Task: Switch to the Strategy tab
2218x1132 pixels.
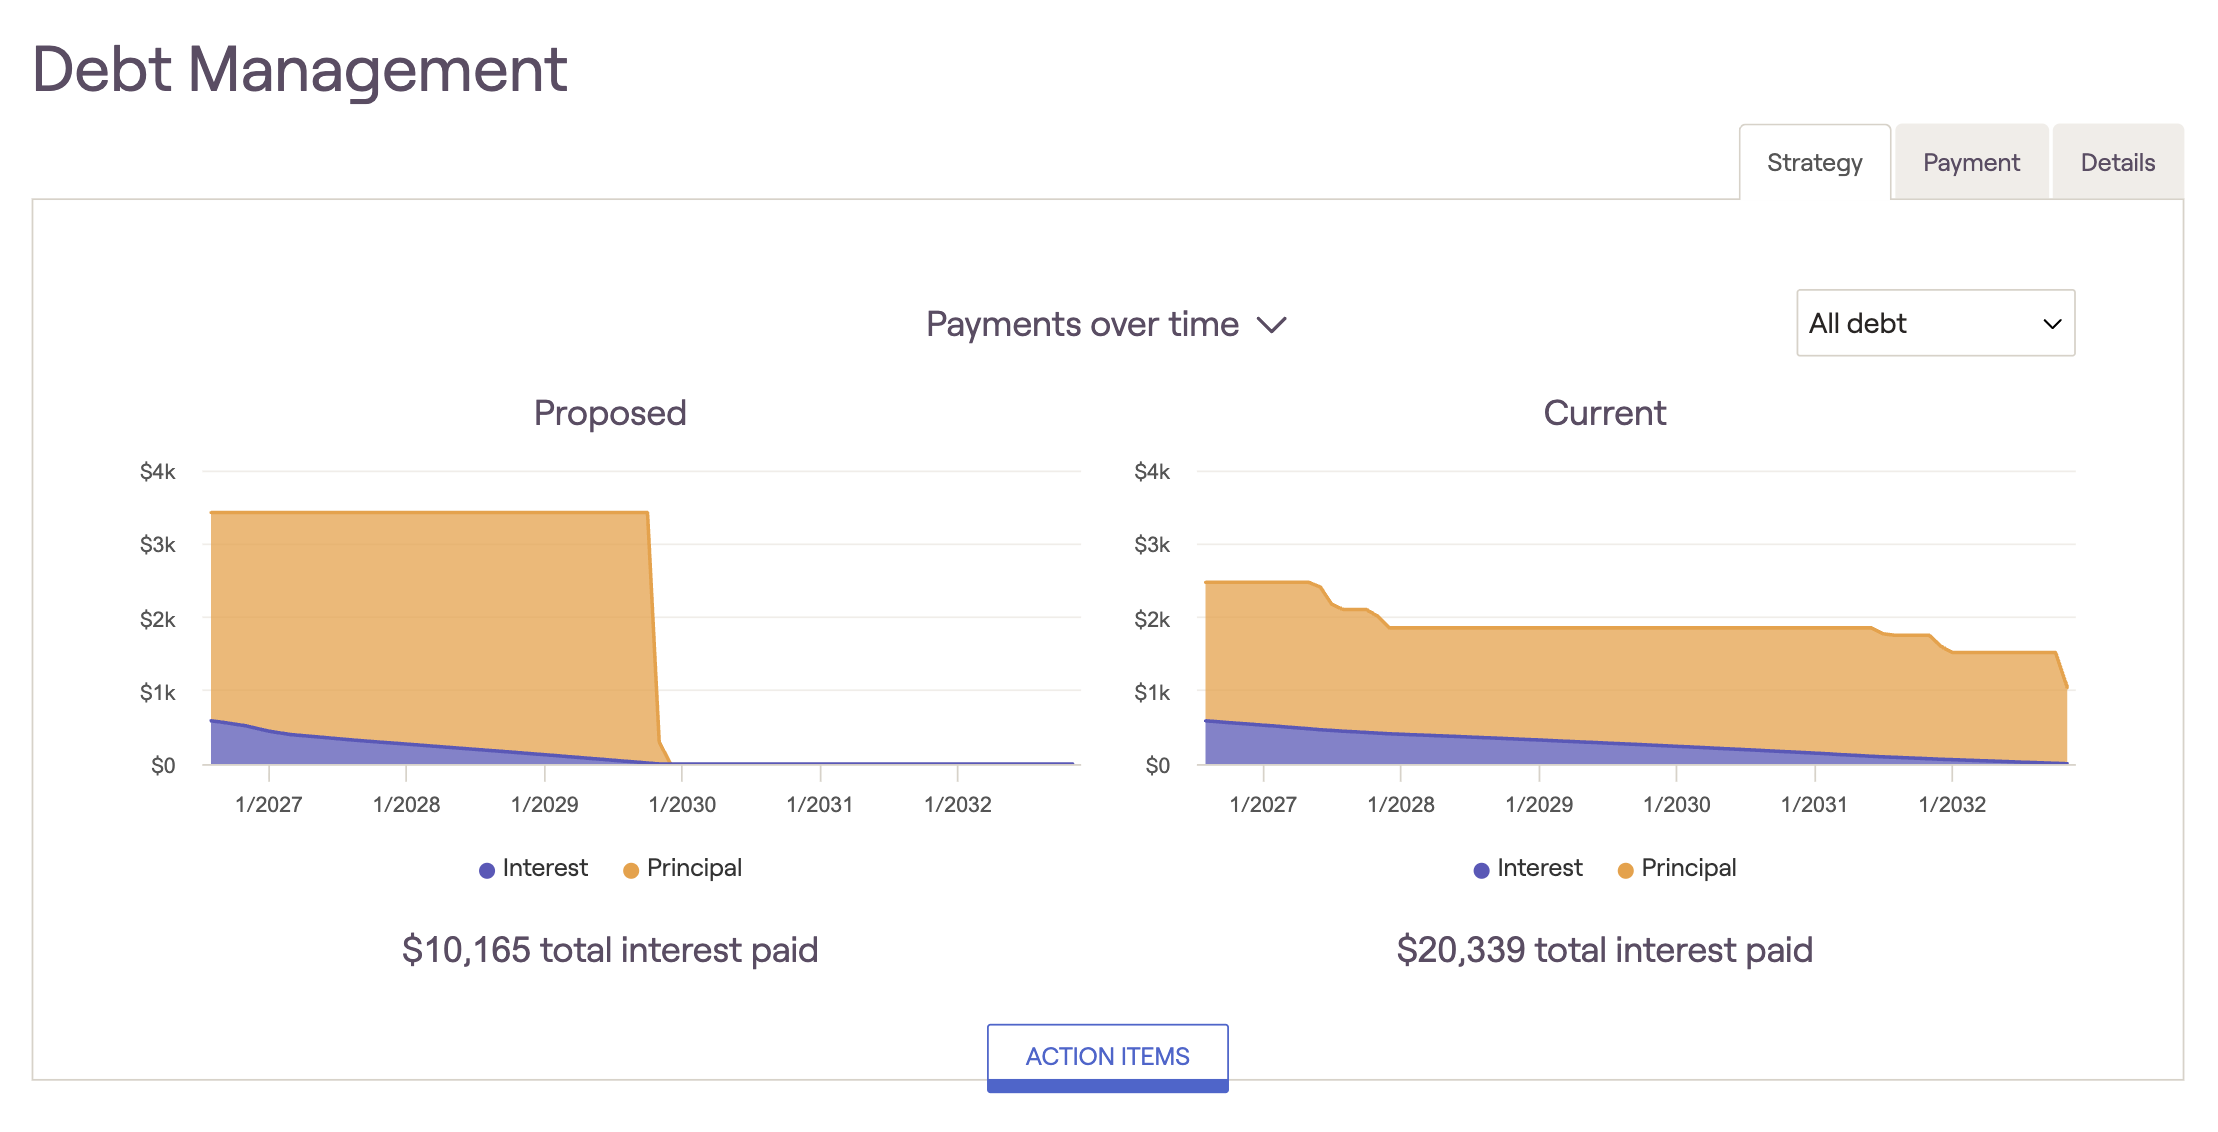Action: [1814, 162]
